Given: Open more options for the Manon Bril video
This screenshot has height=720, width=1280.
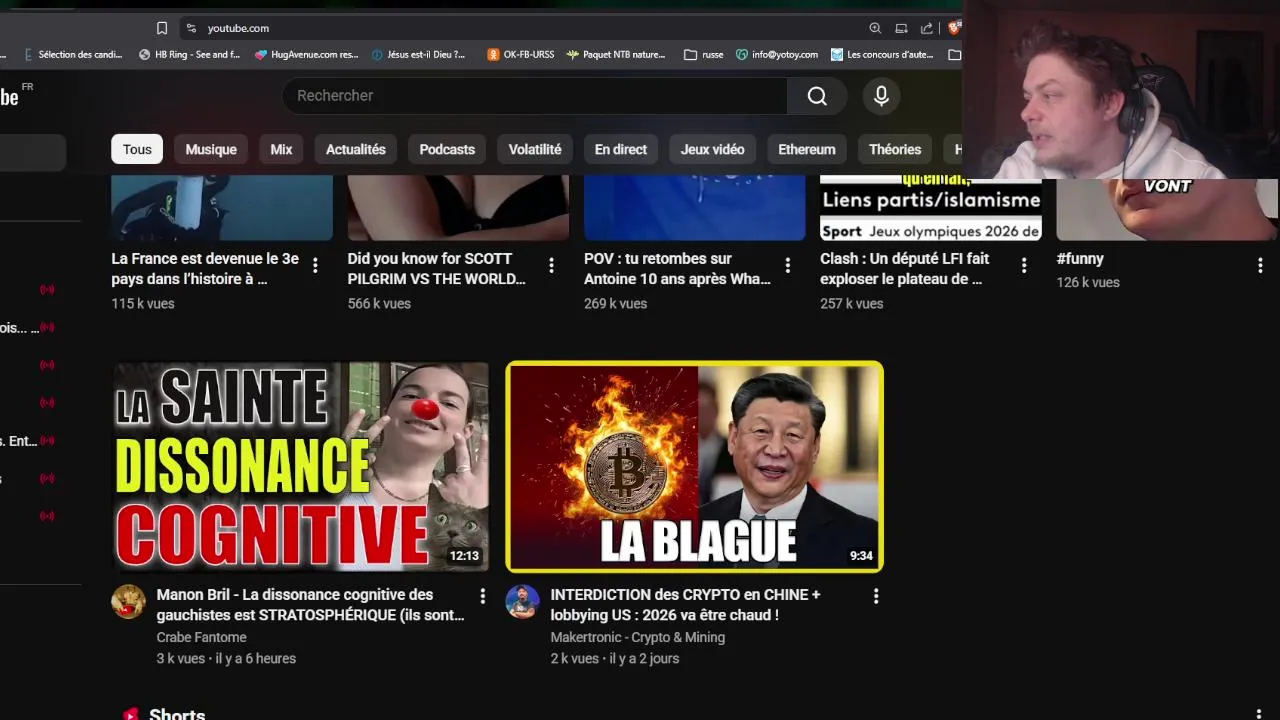Looking at the screenshot, I should pyautogui.click(x=482, y=596).
